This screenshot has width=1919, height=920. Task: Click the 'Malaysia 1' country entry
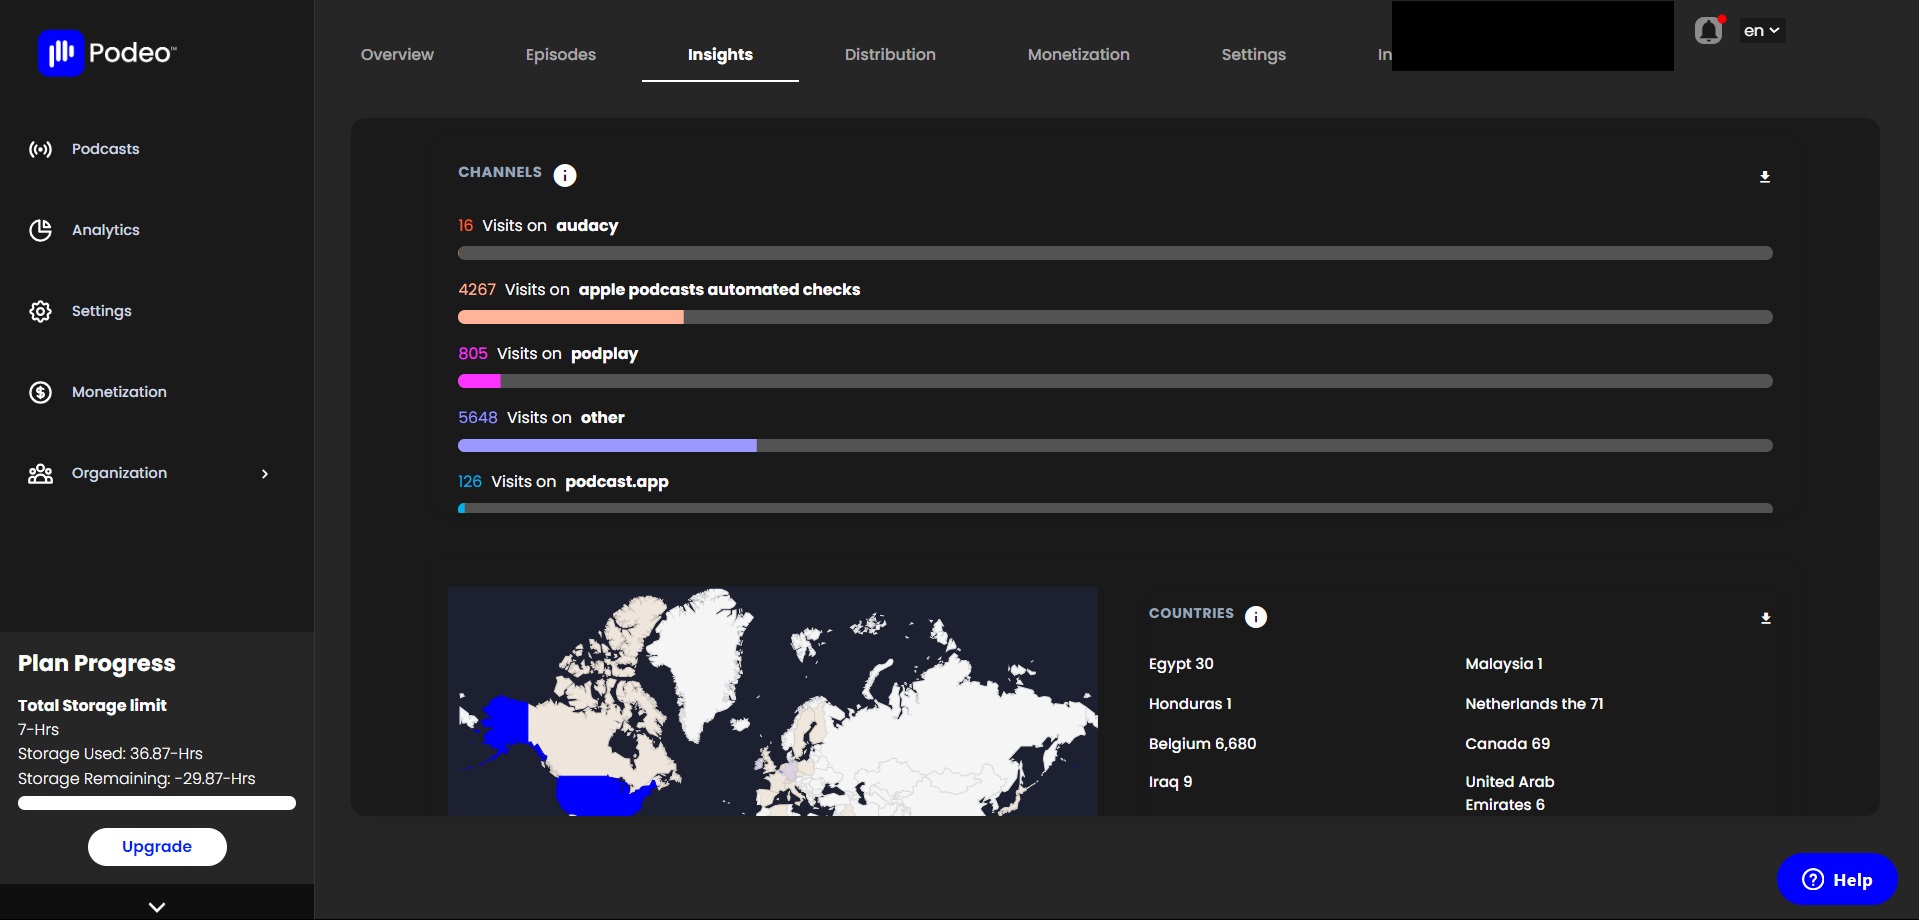(x=1504, y=664)
